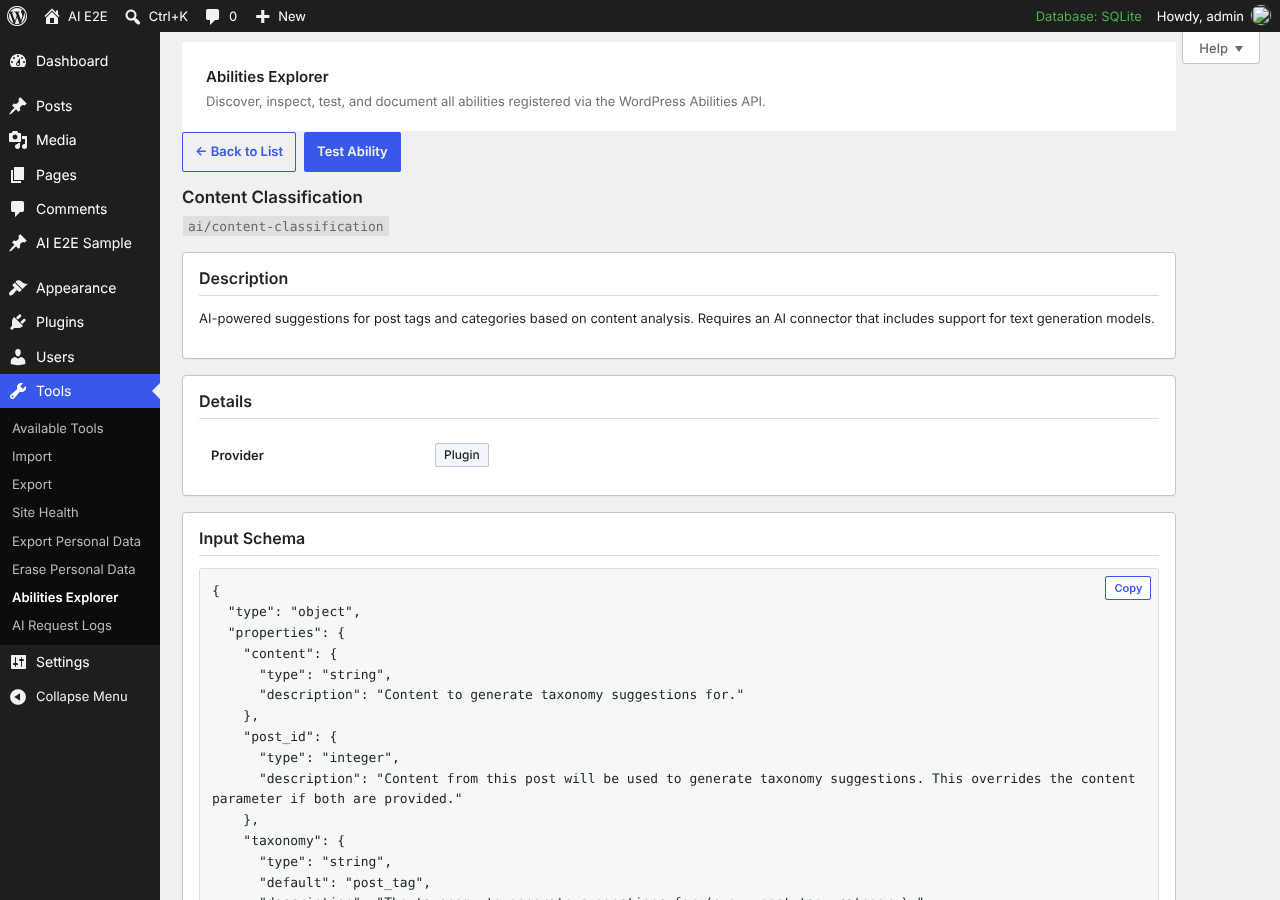Screen dimensions: 1280x900
Task: Click the plus New content icon
Action: pyautogui.click(x=262, y=17)
